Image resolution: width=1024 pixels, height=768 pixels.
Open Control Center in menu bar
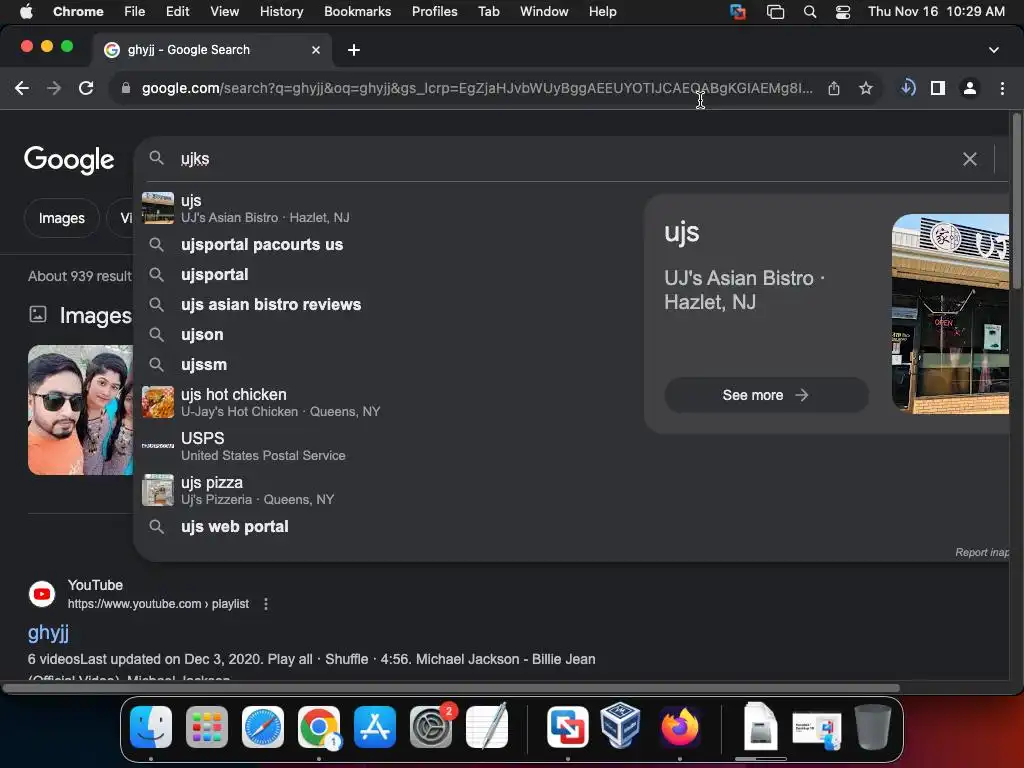coord(842,11)
